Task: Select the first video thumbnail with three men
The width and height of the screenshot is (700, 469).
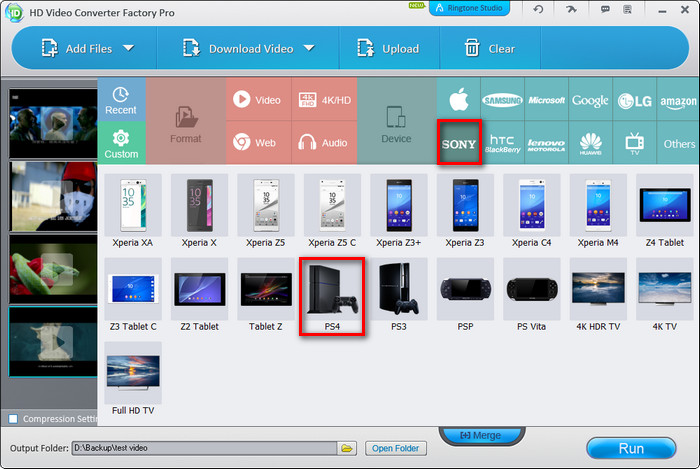Action: pyautogui.click(x=53, y=124)
